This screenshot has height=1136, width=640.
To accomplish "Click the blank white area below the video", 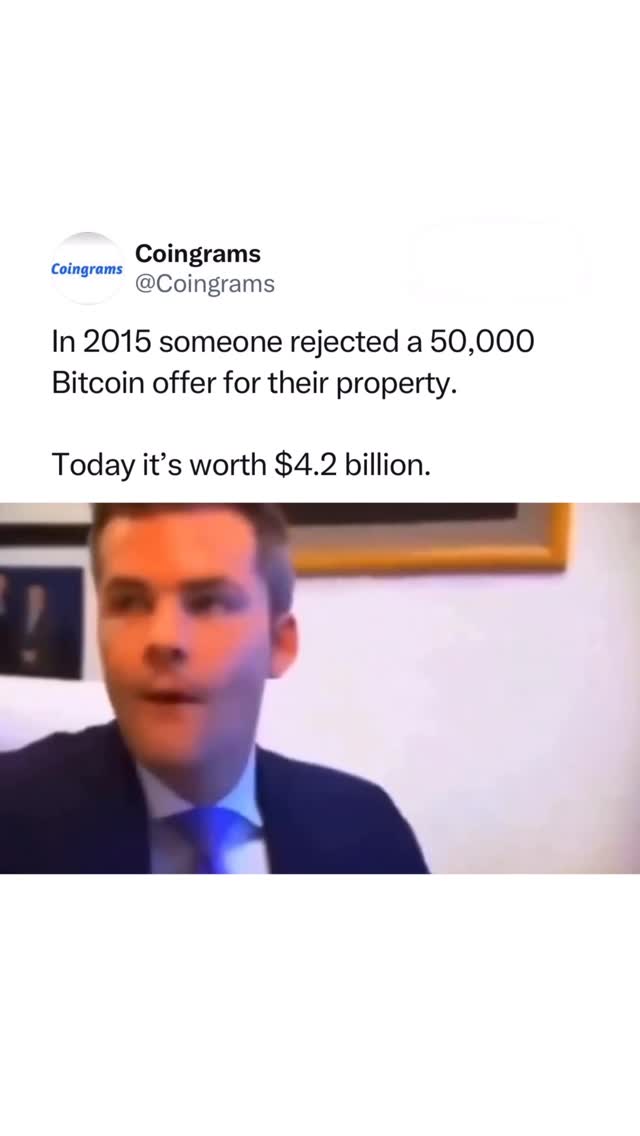I will 320,1003.
